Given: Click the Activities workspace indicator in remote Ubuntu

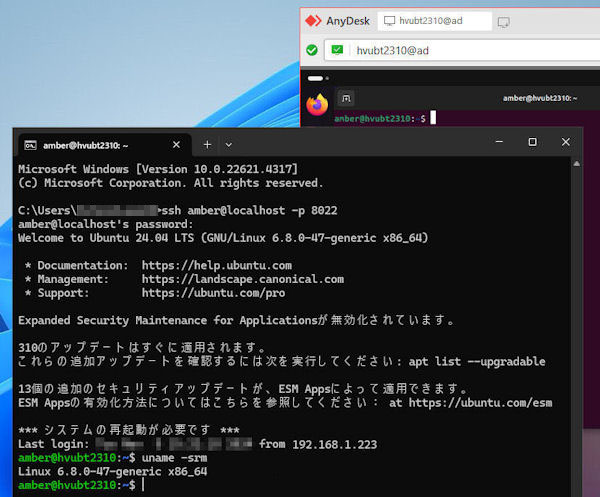Looking at the screenshot, I should coord(318,78).
